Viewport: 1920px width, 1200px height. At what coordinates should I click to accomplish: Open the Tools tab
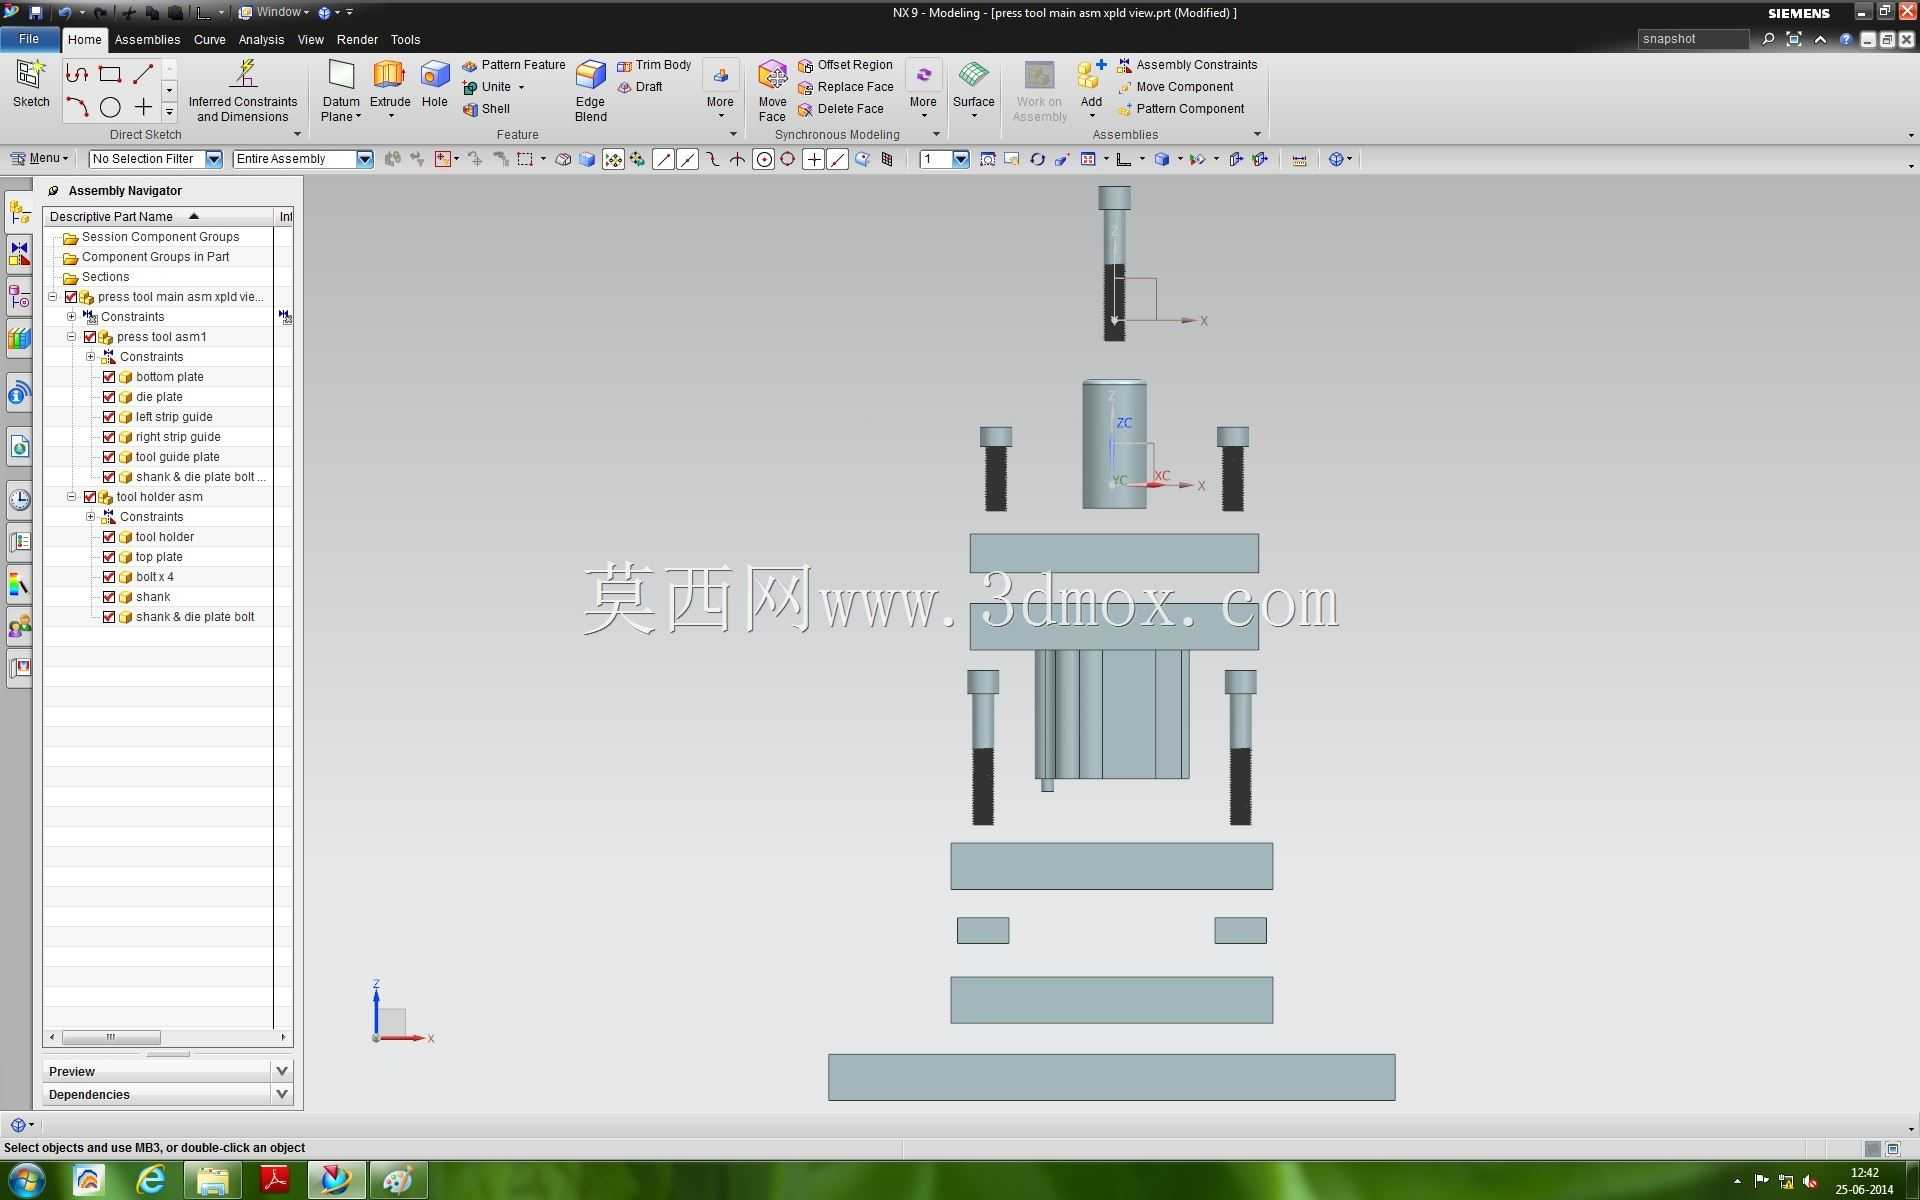[x=405, y=40]
